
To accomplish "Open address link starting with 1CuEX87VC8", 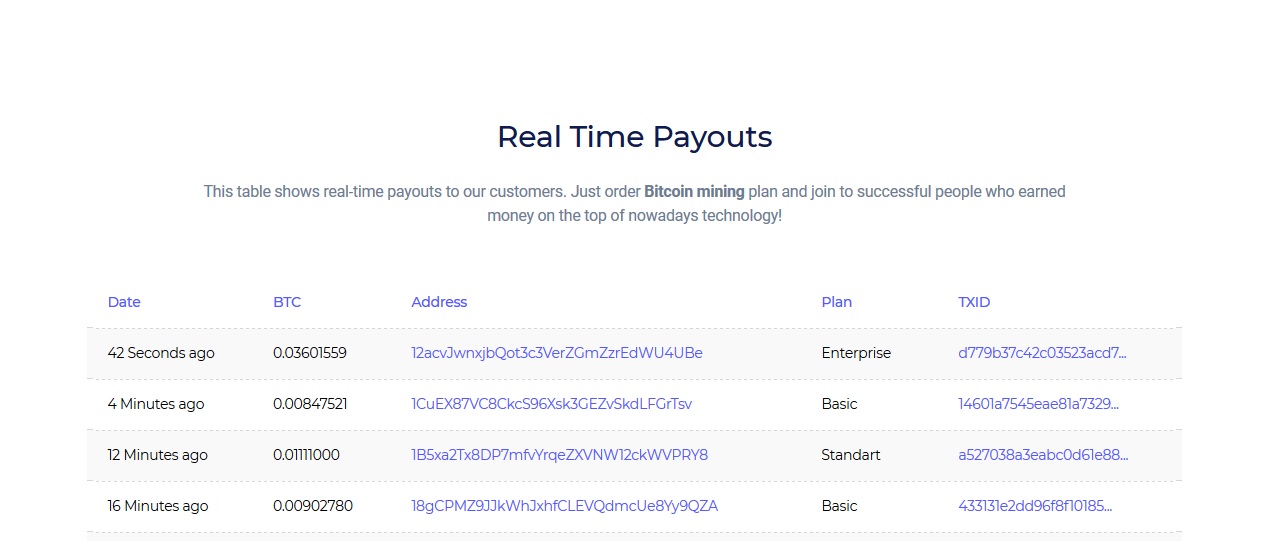I will [x=551, y=404].
